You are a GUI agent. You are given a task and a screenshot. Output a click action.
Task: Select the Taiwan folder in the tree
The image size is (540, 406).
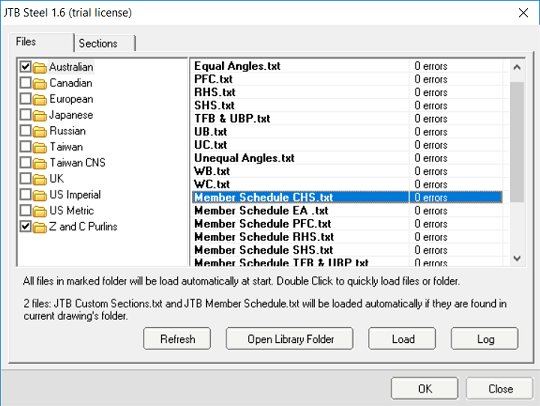(x=66, y=147)
